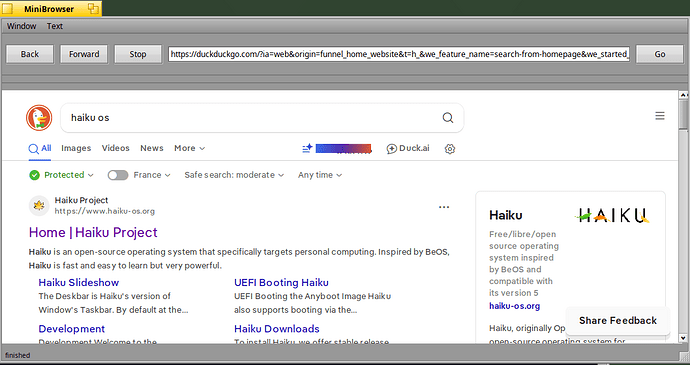Expand the More search categories dropdown
Screen dimensions: 690x365
click(190, 148)
